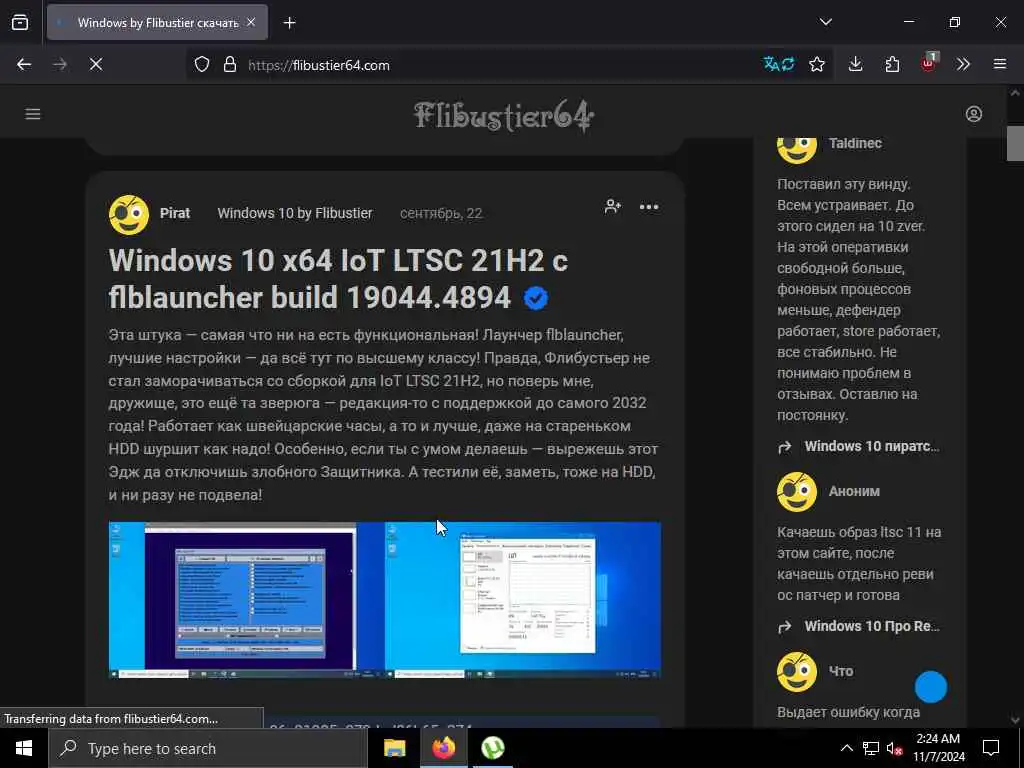The width and height of the screenshot is (1024, 768).
Task: Open muted volume tray icon
Action: click(x=895, y=748)
